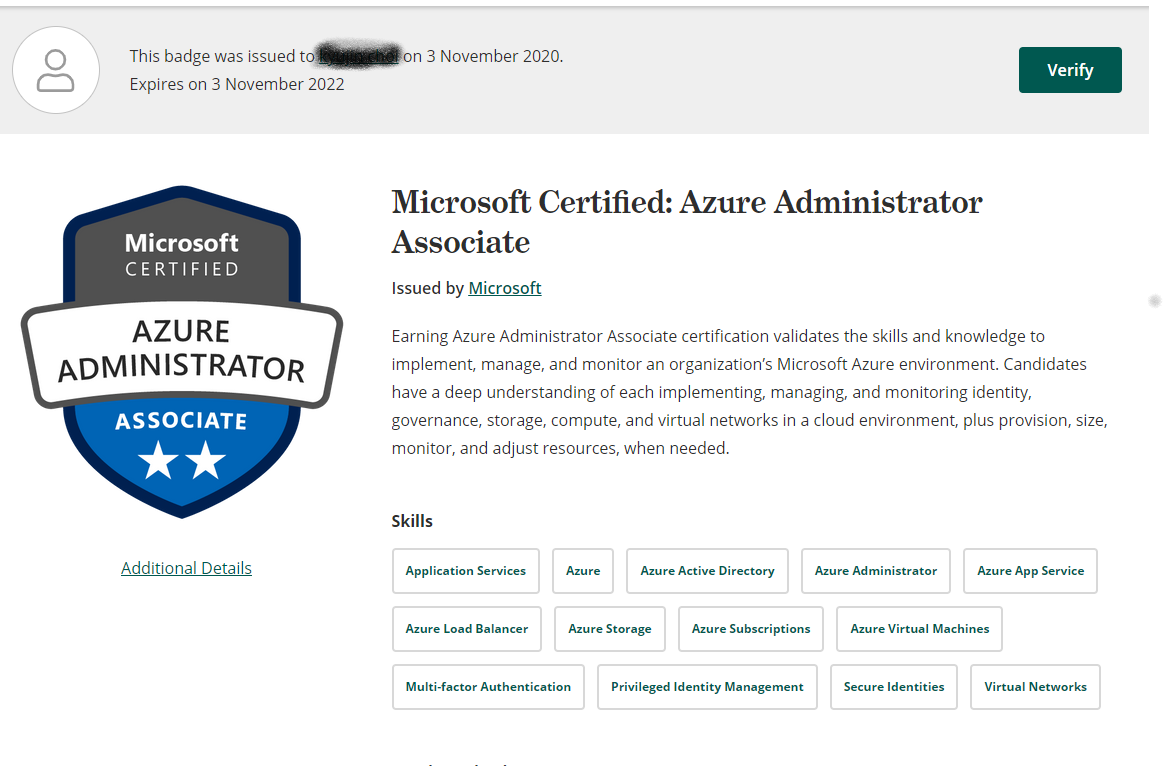Viewport: 1164px width, 766px height.
Task: Open the Secure Identities skill tag
Action: (x=894, y=687)
